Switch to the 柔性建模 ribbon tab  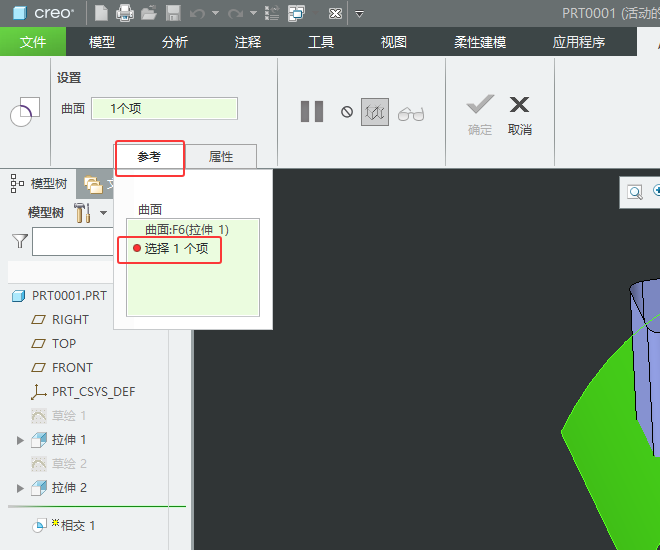[480, 42]
